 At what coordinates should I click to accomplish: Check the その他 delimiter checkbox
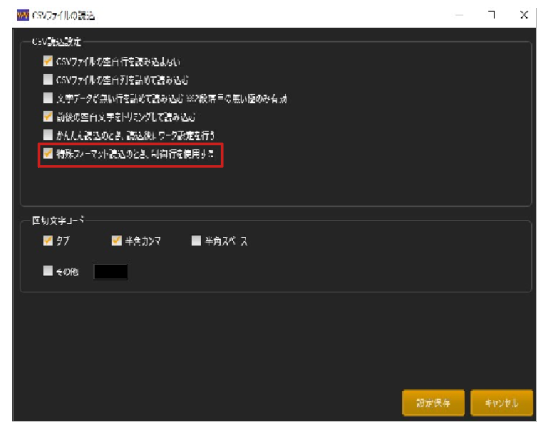pyautogui.click(x=48, y=271)
